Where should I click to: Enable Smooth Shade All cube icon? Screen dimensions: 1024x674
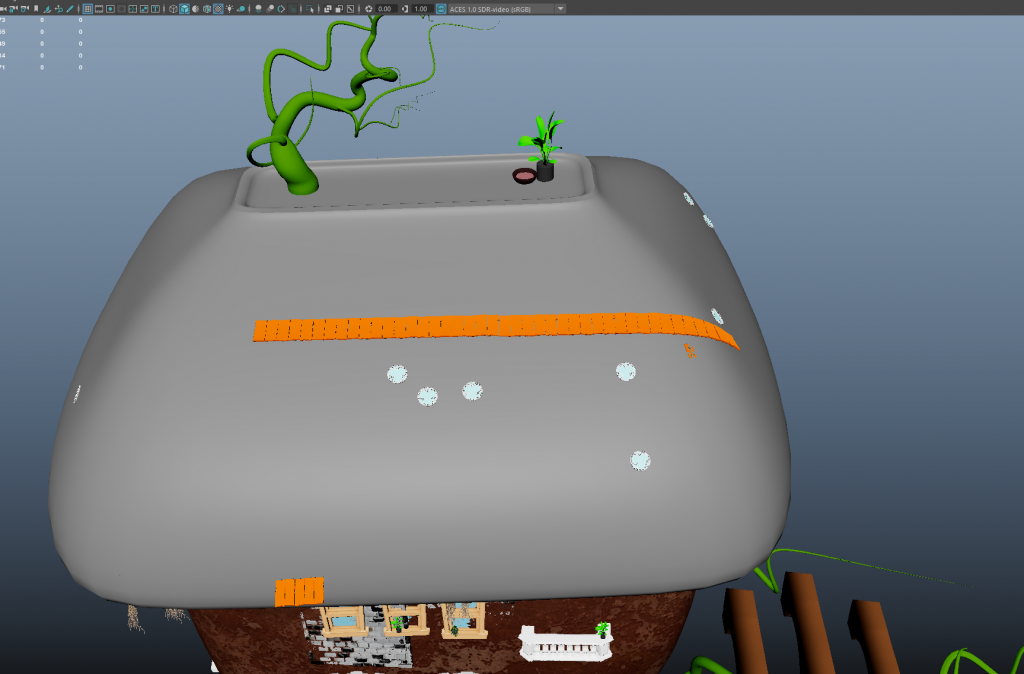point(184,8)
